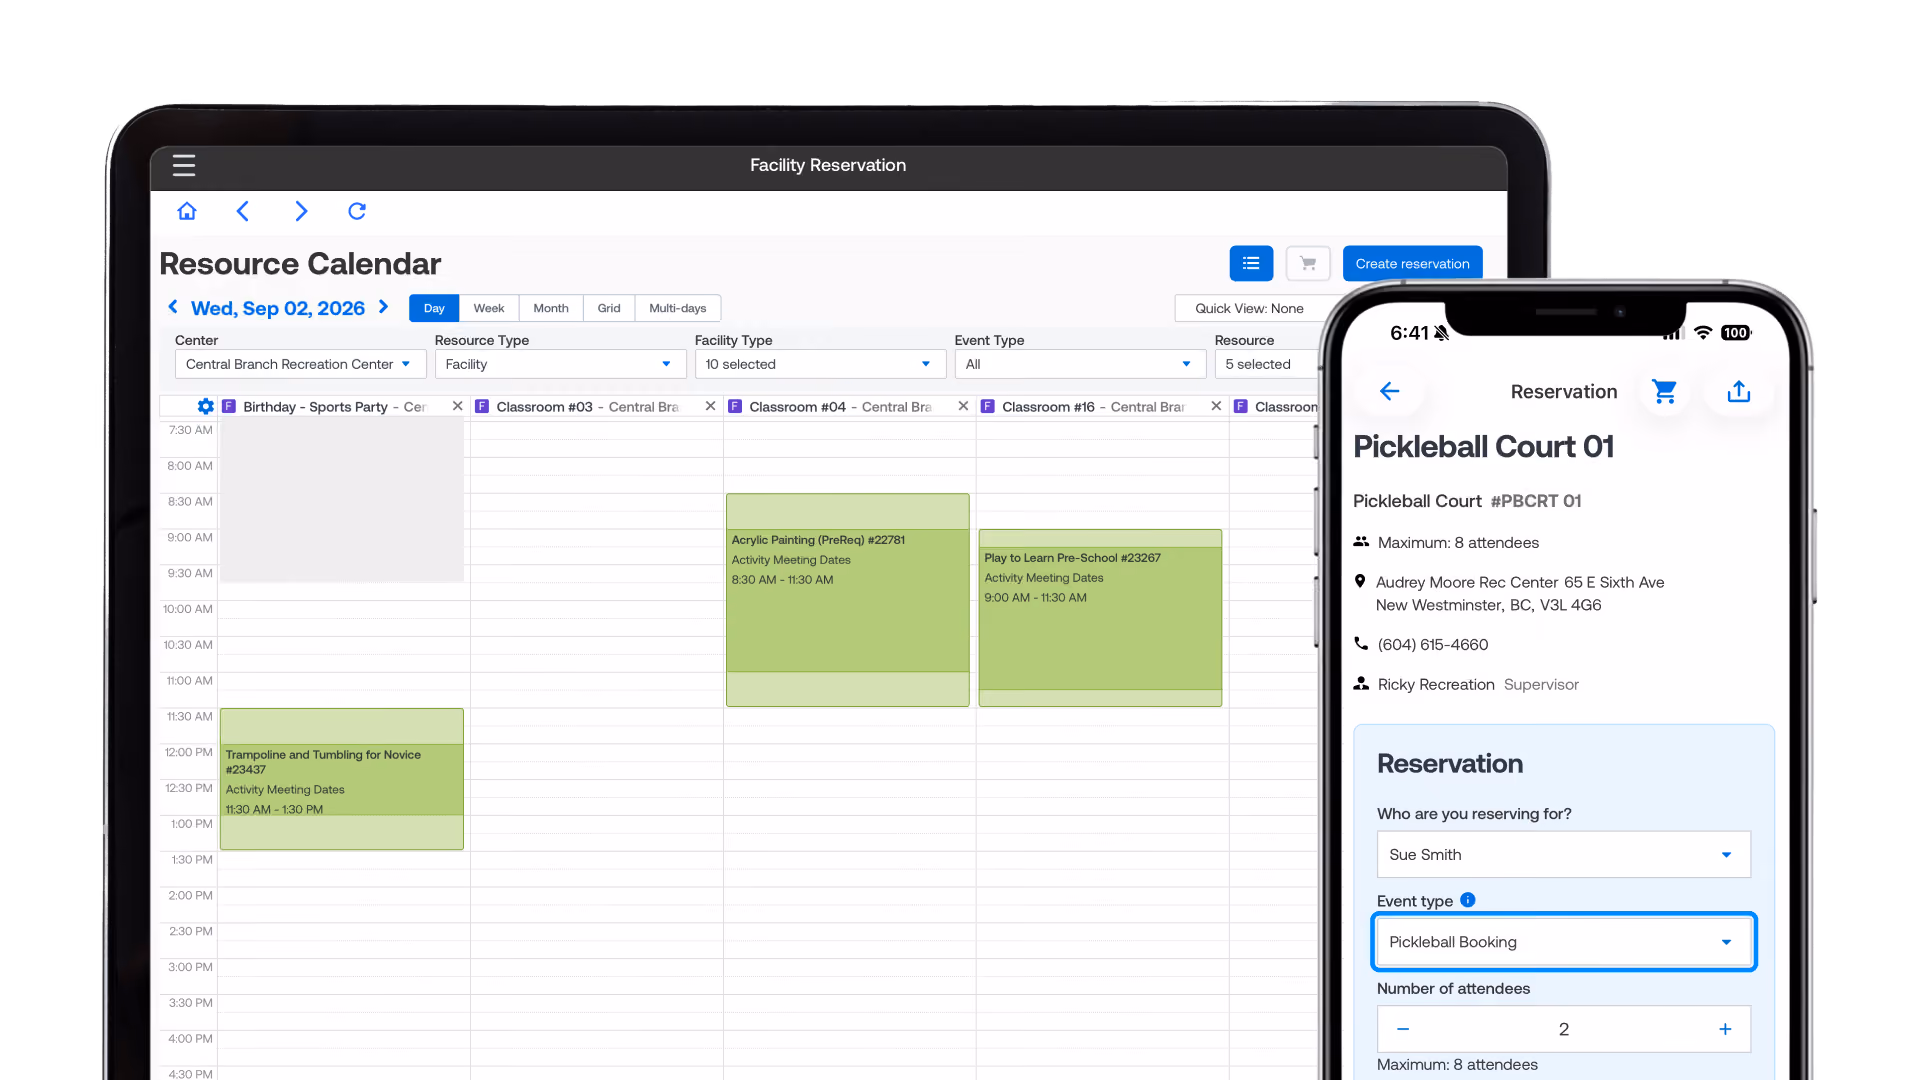Switch to Multi-days view tab
The height and width of the screenshot is (1080, 1920).
tap(678, 308)
